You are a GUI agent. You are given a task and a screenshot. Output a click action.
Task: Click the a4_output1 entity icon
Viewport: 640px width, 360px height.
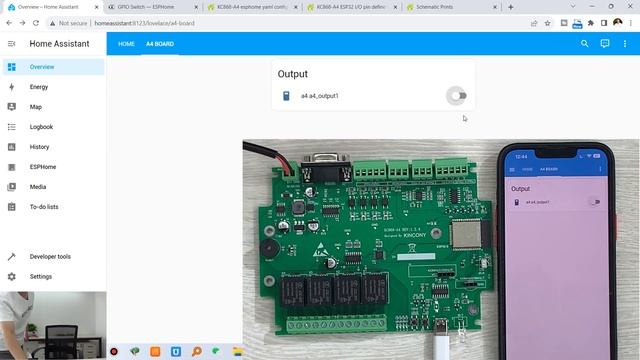click(x=286, y=96)
